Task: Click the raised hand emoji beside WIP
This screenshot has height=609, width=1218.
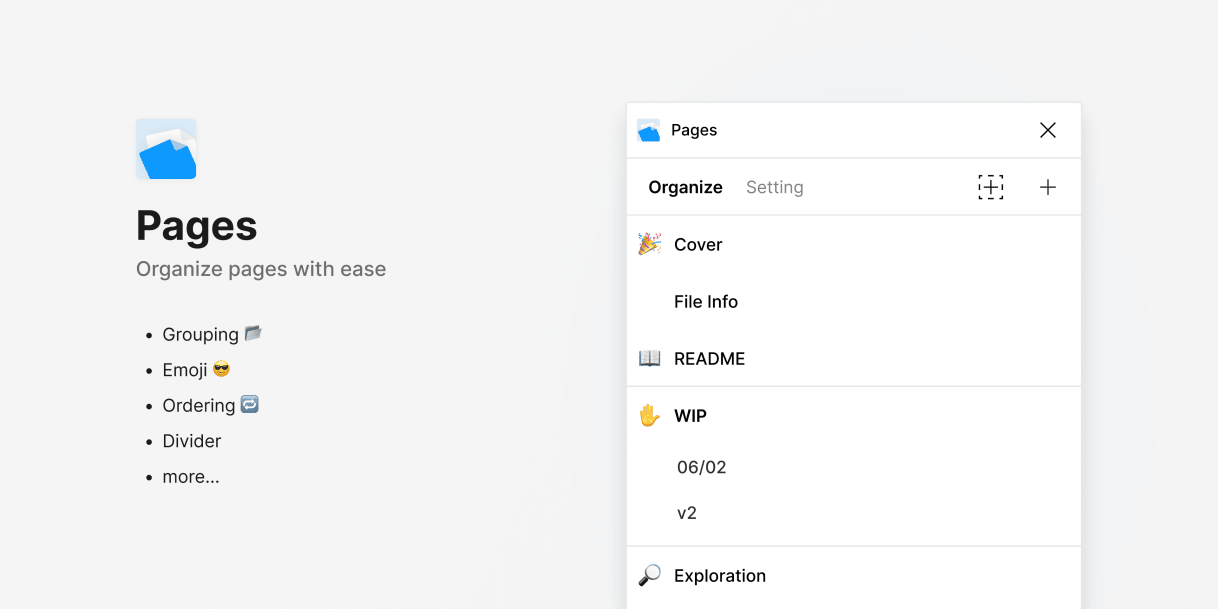Action: coord(650,415)
